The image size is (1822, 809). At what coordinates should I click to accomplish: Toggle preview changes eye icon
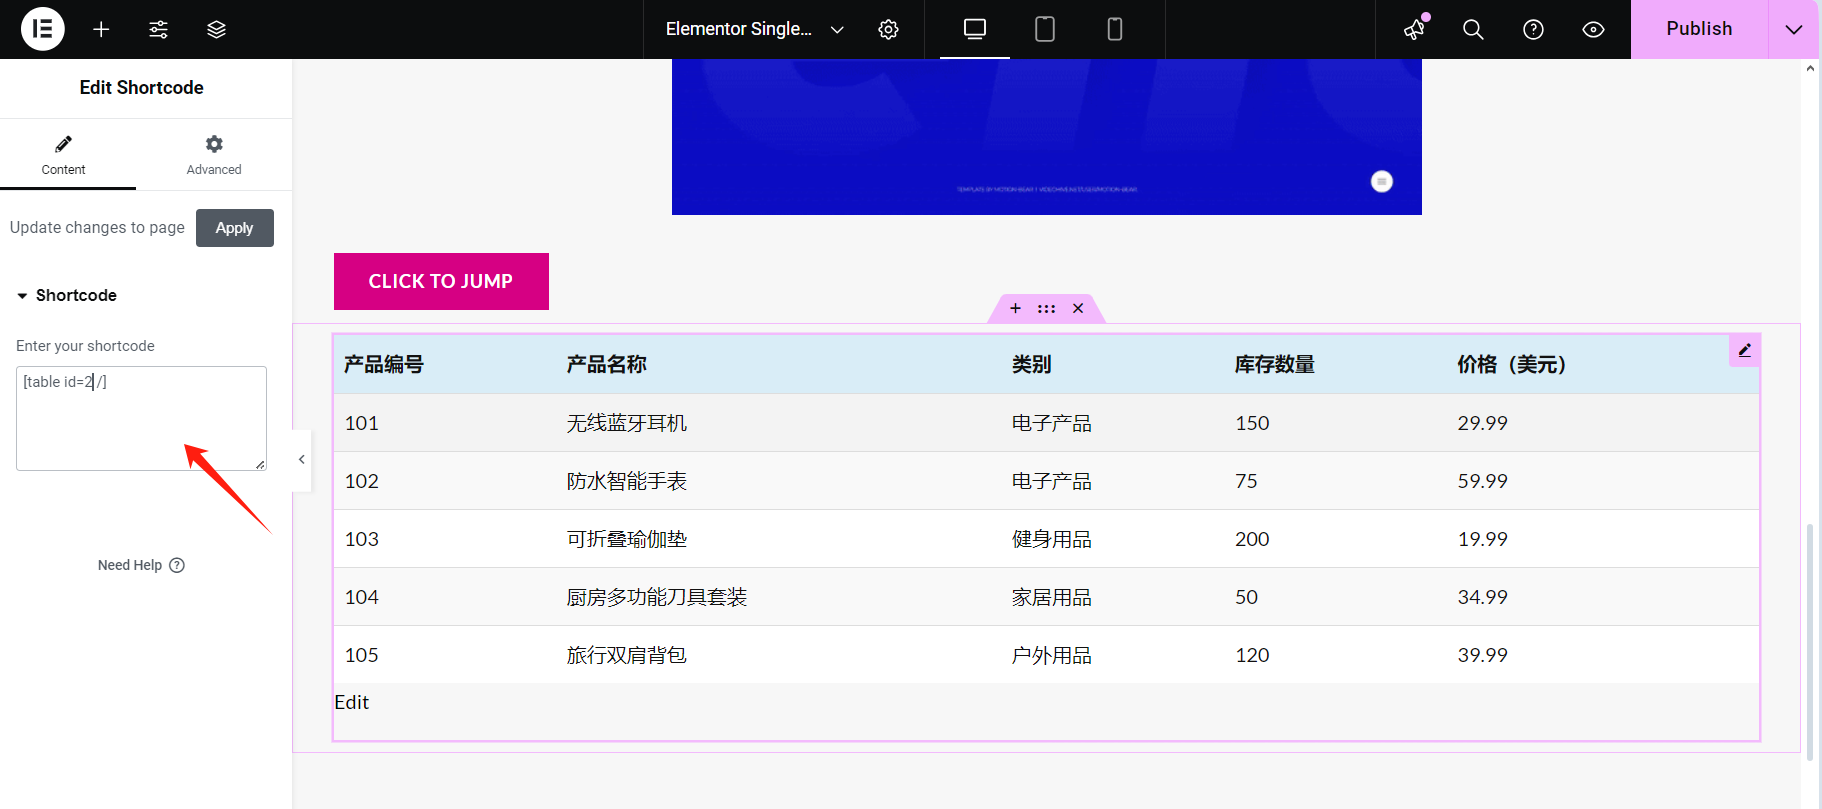1593,29
